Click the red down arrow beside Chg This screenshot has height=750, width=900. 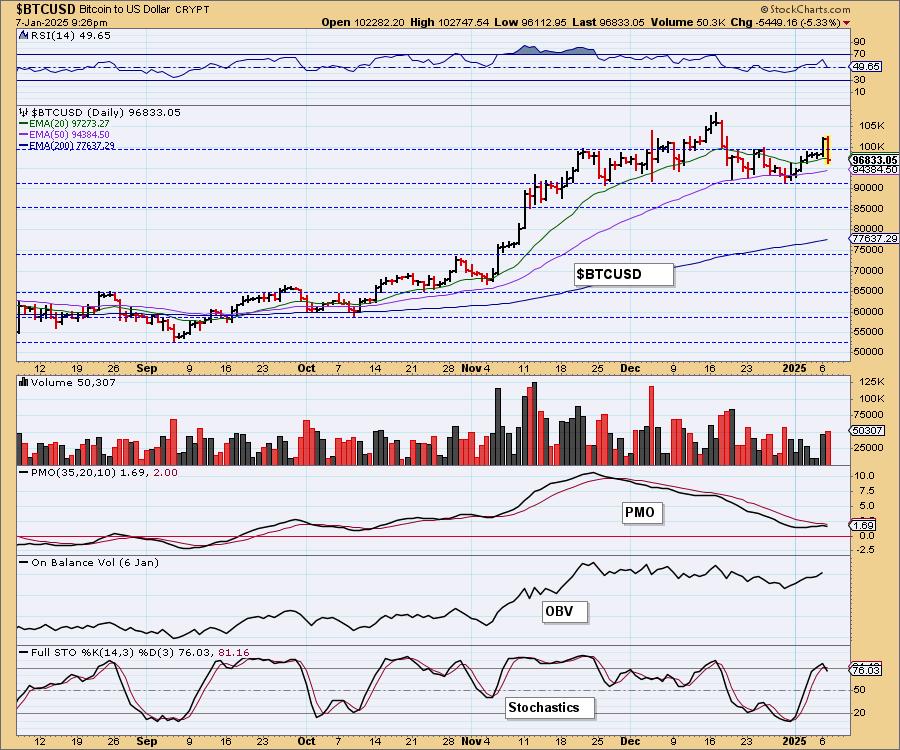[847, 23]
